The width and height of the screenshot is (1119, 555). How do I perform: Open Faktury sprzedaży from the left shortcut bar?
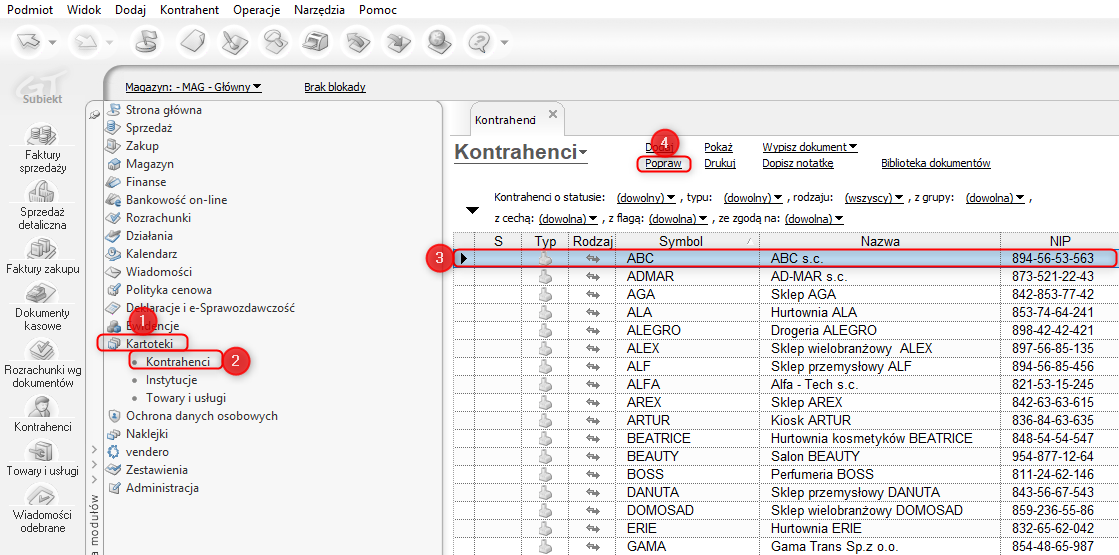[41, 148]
